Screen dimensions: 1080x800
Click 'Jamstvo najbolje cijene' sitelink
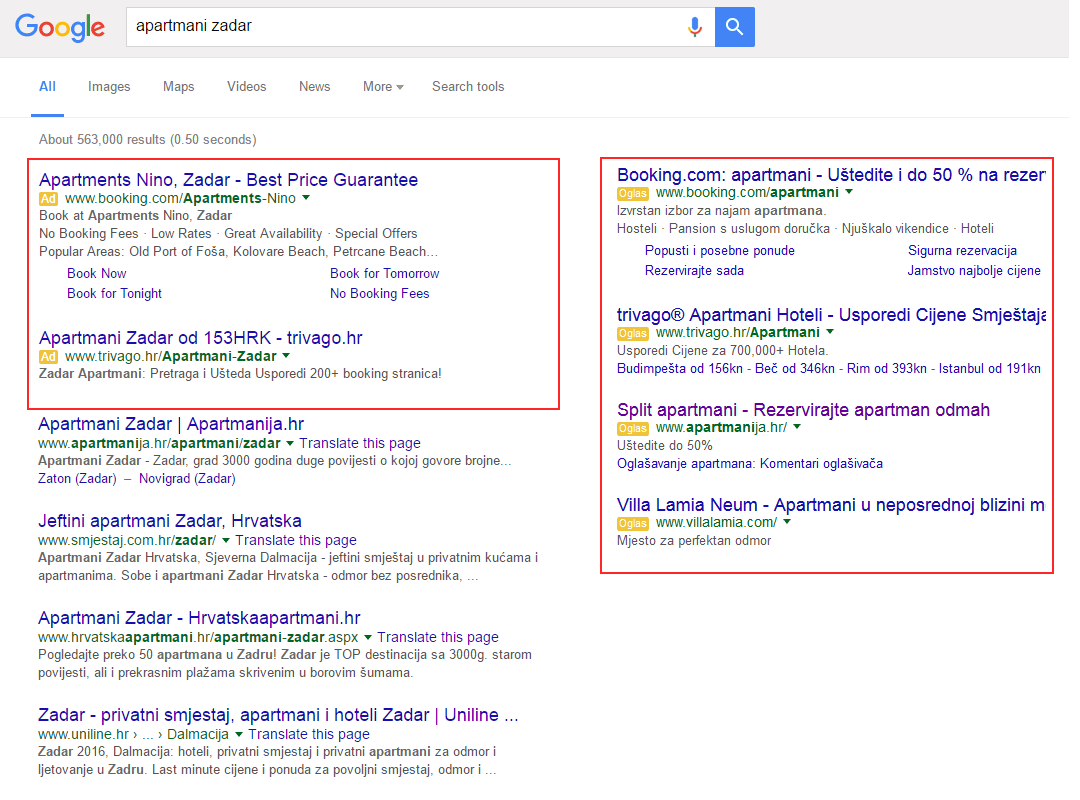pyautogui.click(x=974, y=271)
